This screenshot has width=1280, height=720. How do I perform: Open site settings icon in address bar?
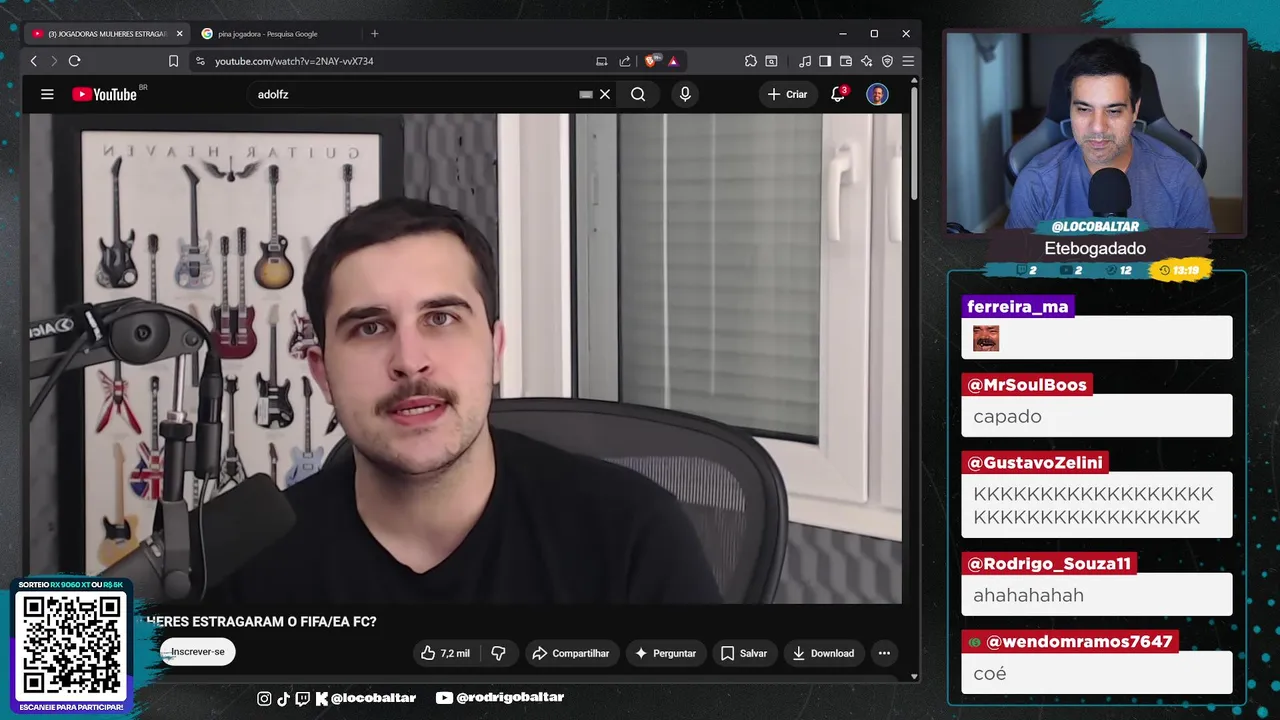(x=200, y=61)
